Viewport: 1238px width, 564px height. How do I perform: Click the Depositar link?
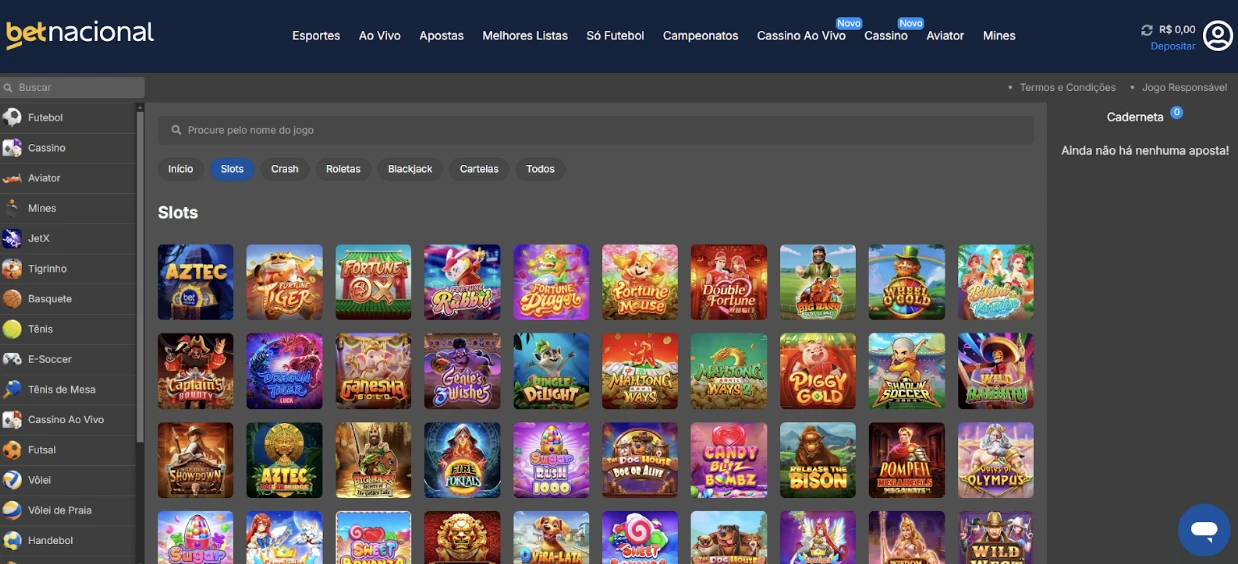pyautogui.click(x=1173, y=46)
